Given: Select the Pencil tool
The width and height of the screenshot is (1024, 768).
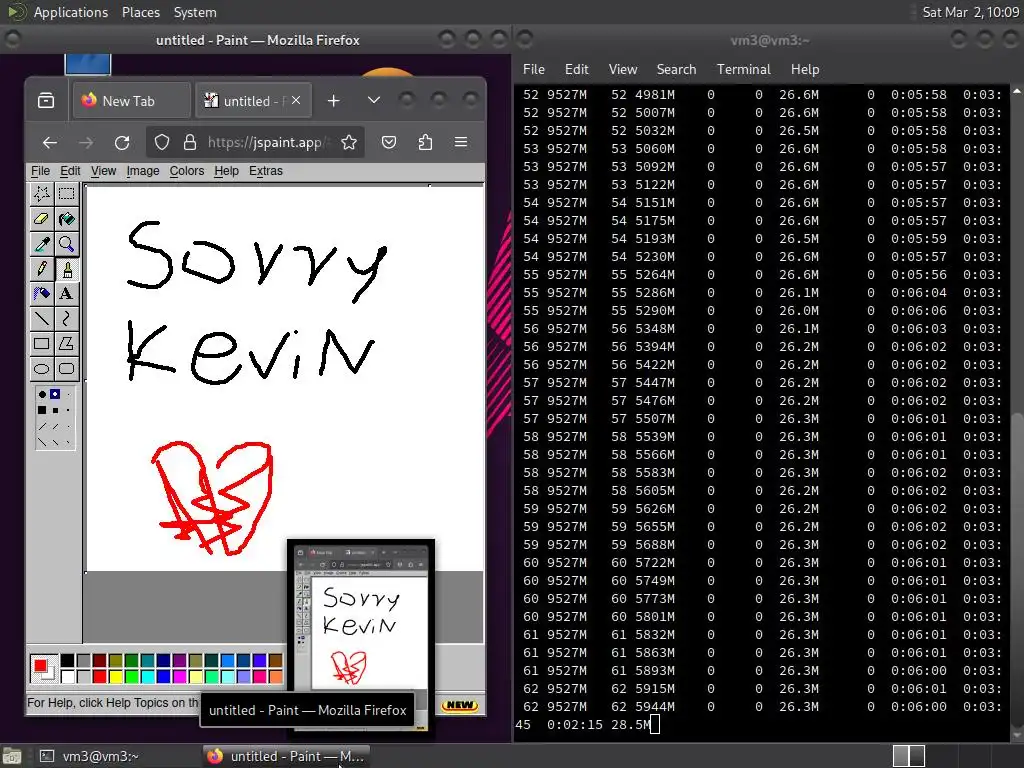Looking at the screenshot, I should [x=42, y=269].
